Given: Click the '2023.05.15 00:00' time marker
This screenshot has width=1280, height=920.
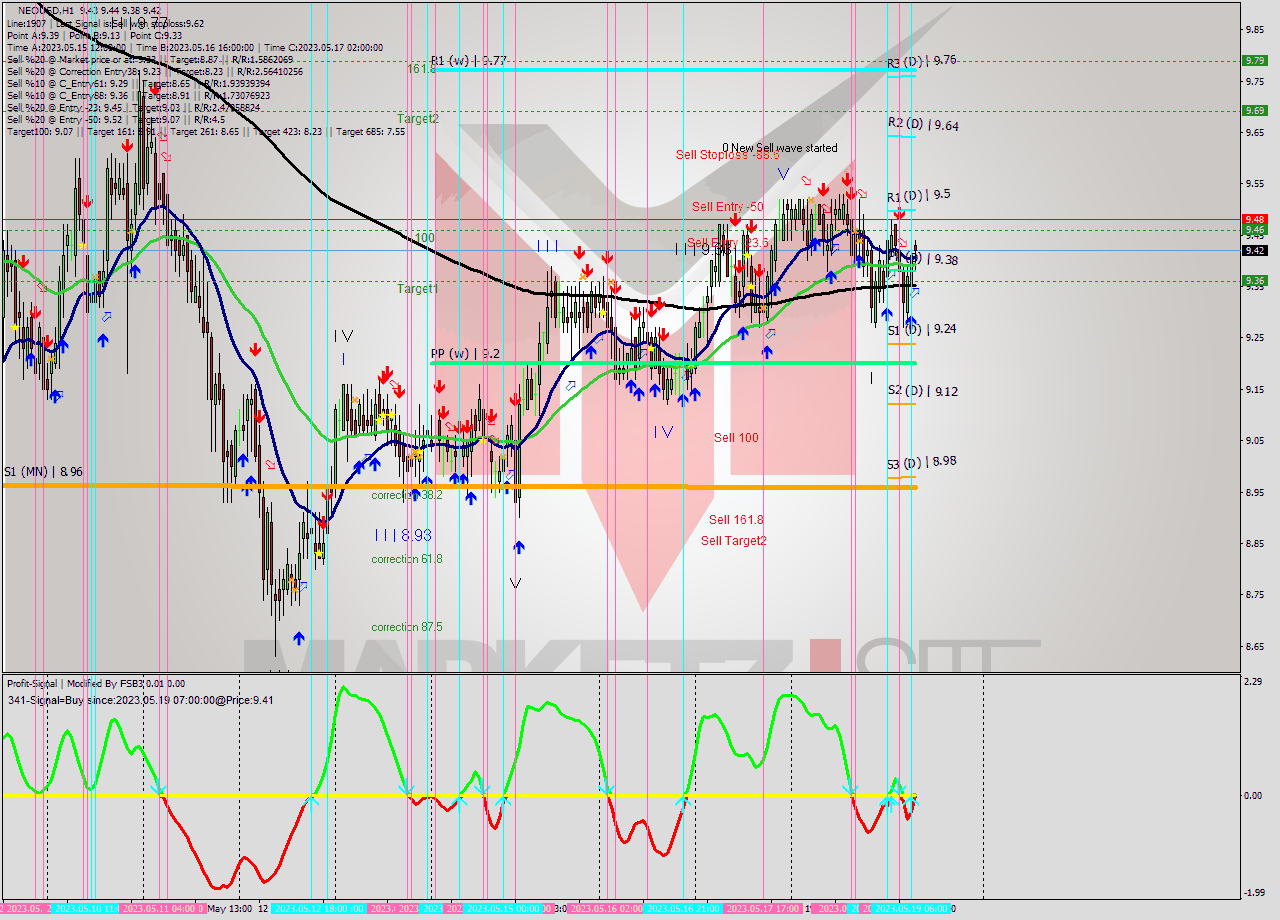Looking at the screenshot, I should pos(503,909).
